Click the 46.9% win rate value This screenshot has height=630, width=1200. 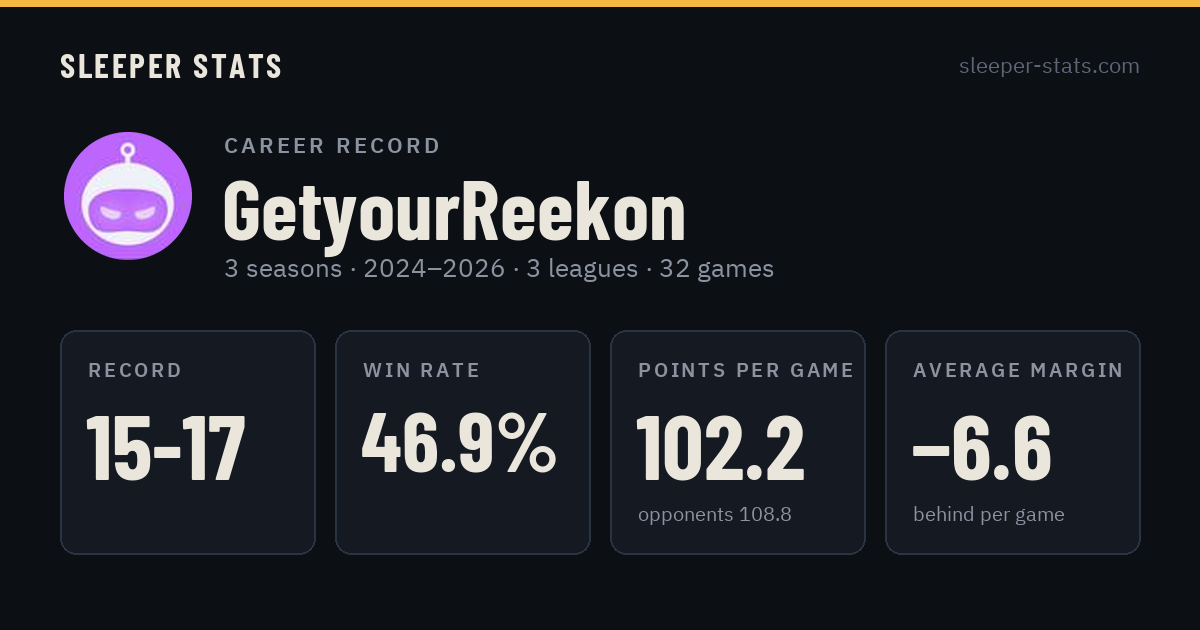point(460,444)
